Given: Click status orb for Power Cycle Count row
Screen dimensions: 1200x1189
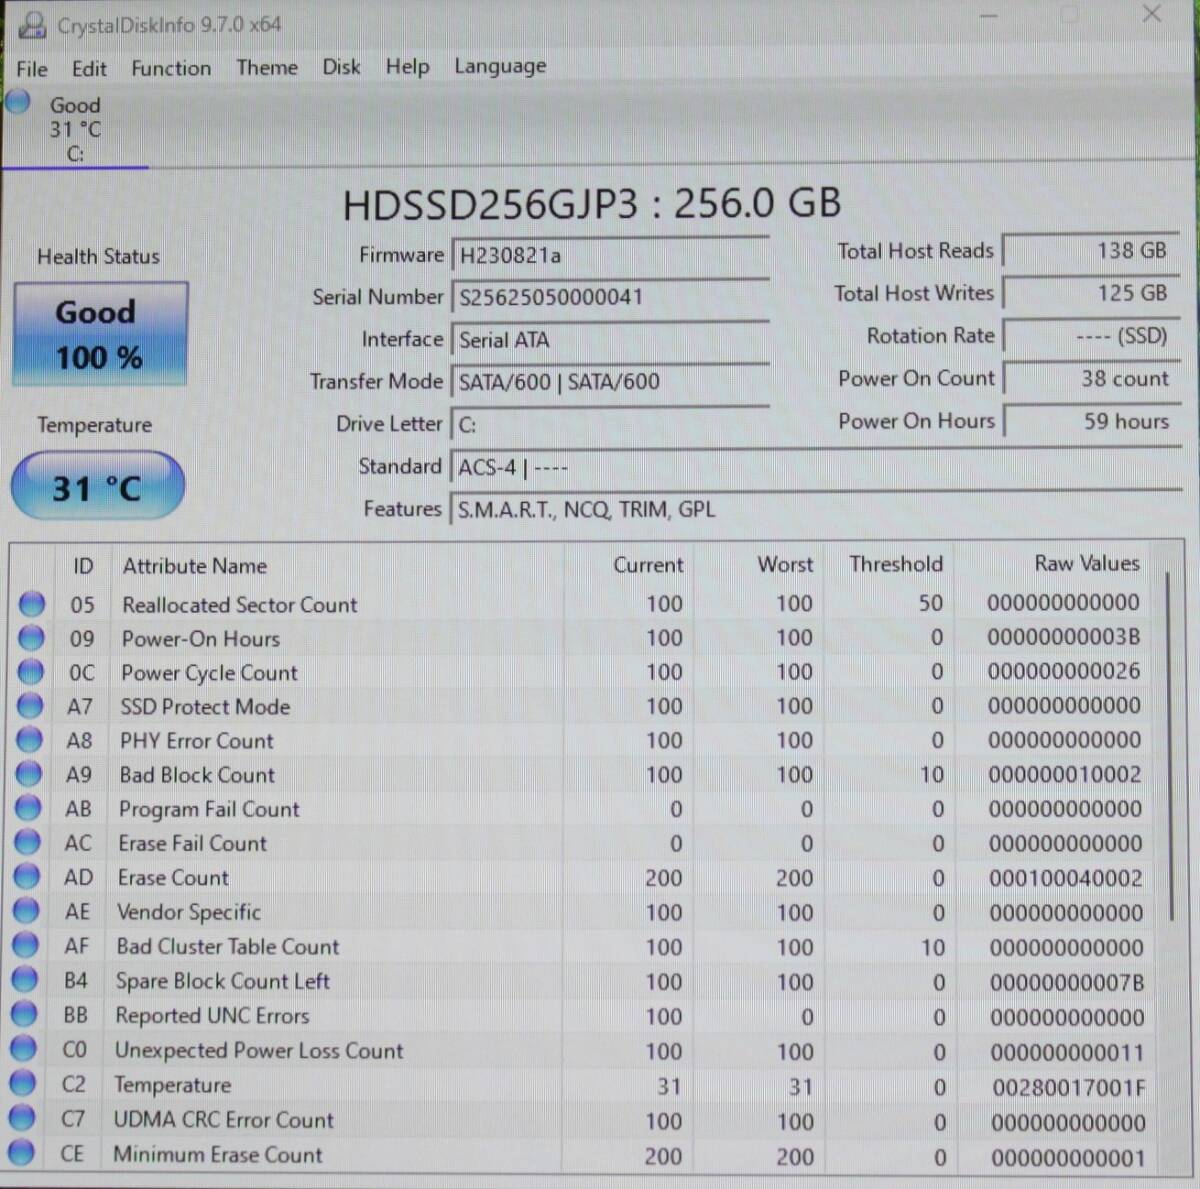Looking at the screenshot, I should pyautogui.click(x=31, y=672).
